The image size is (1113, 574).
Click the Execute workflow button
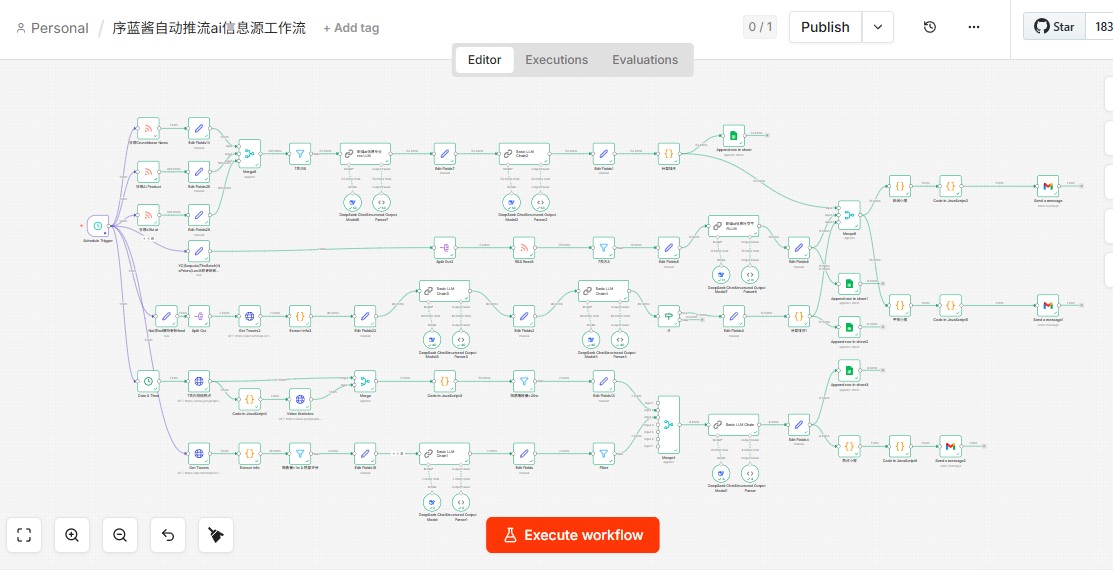[573, 535]
